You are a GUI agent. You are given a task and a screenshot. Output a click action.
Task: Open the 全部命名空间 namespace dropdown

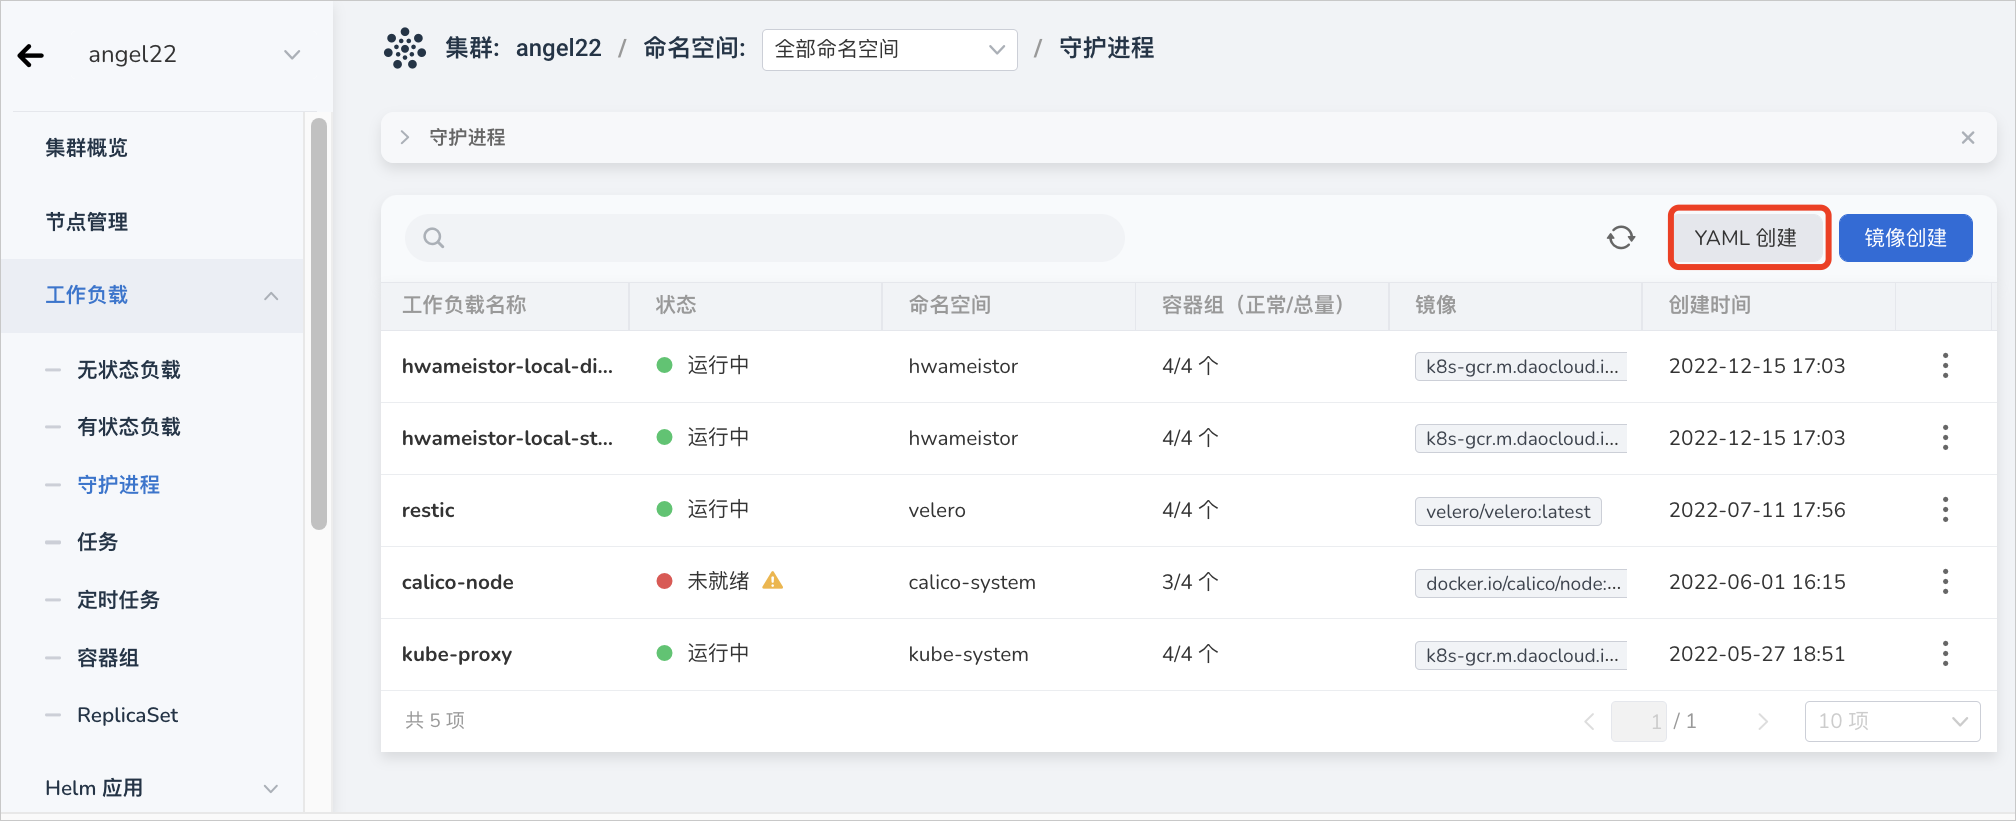(x=889, y=49)
